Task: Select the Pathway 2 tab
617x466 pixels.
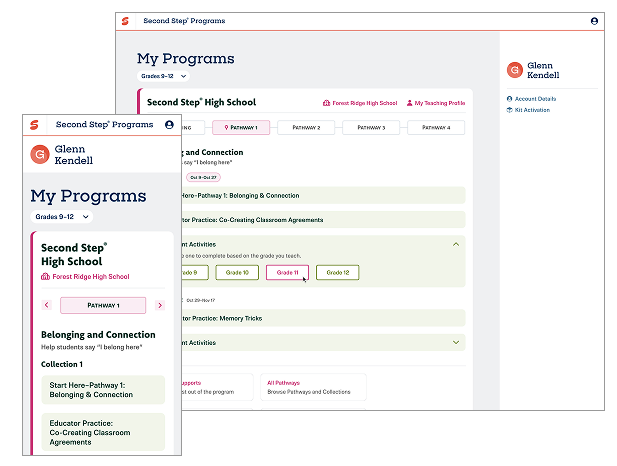Action: pyautogui.click(x=306, y=128)
